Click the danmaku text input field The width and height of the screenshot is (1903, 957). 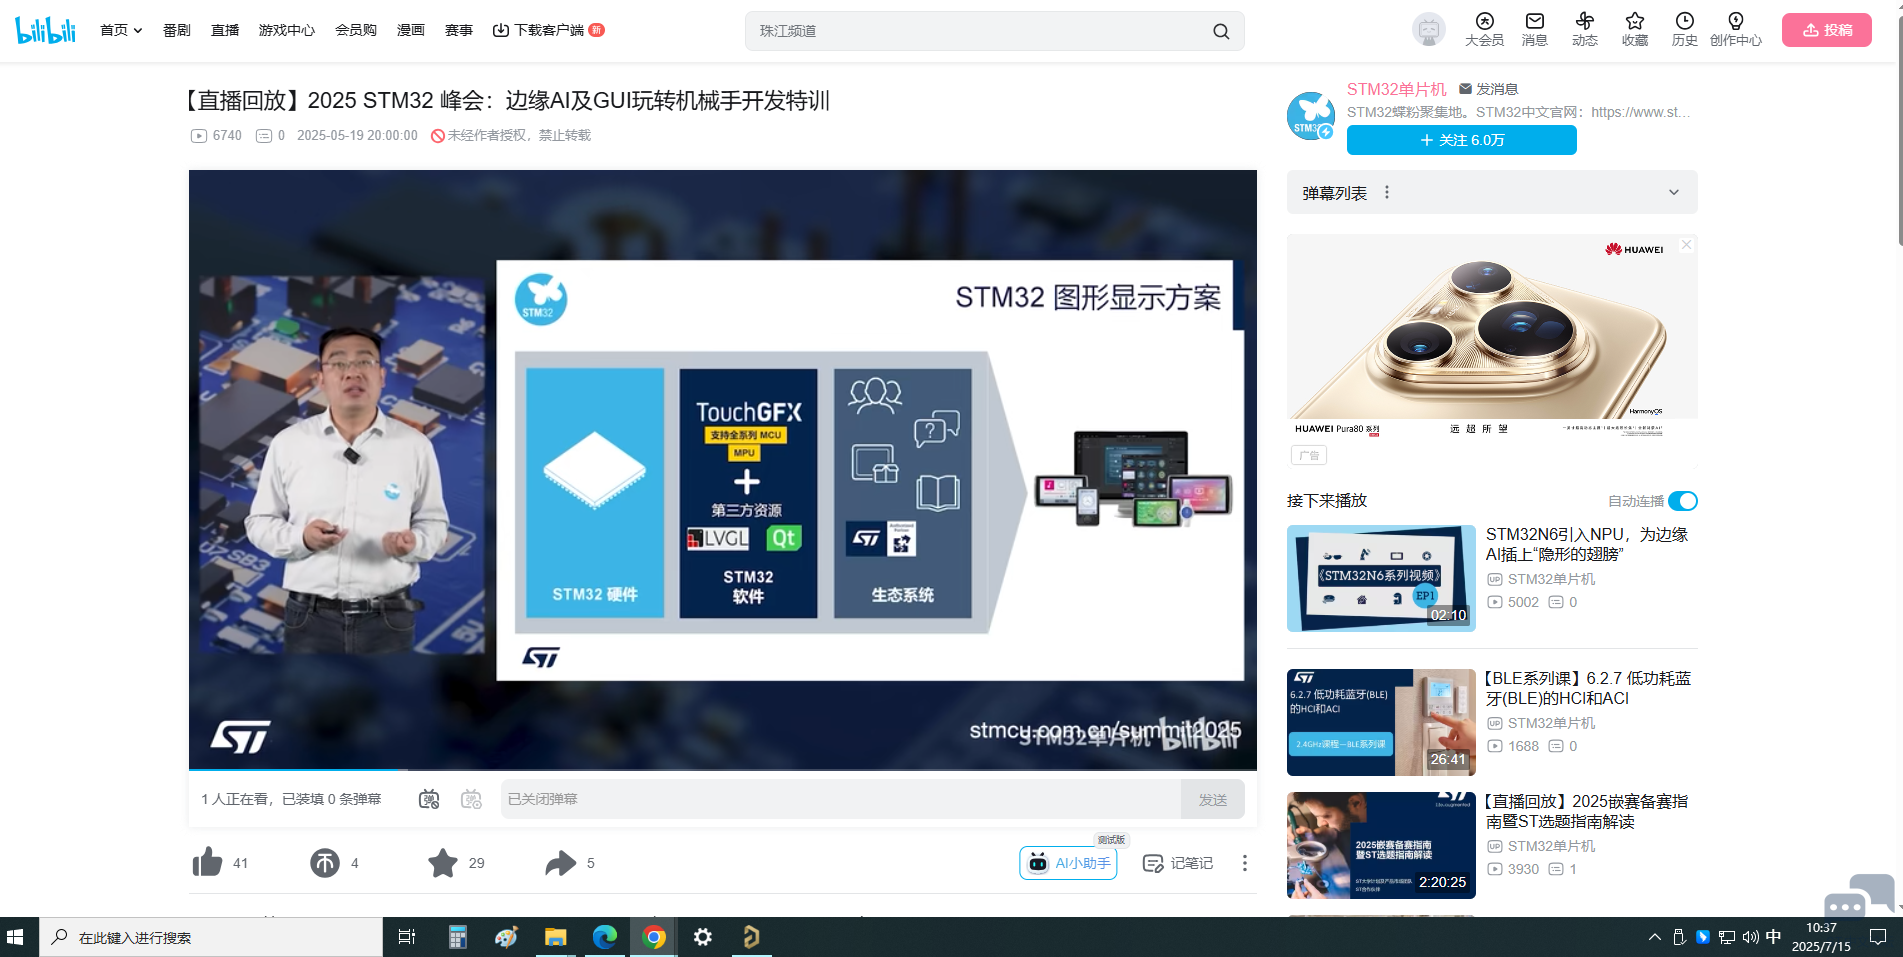(840, 799)
